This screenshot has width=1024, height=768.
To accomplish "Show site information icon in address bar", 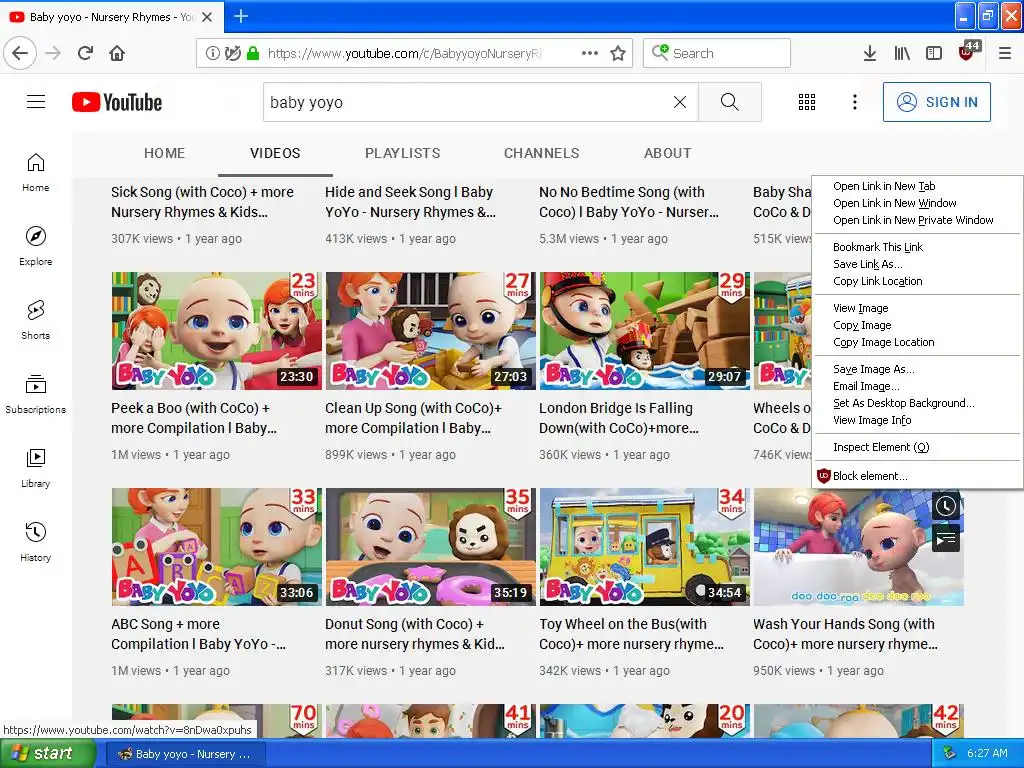I will click(212, 53).
